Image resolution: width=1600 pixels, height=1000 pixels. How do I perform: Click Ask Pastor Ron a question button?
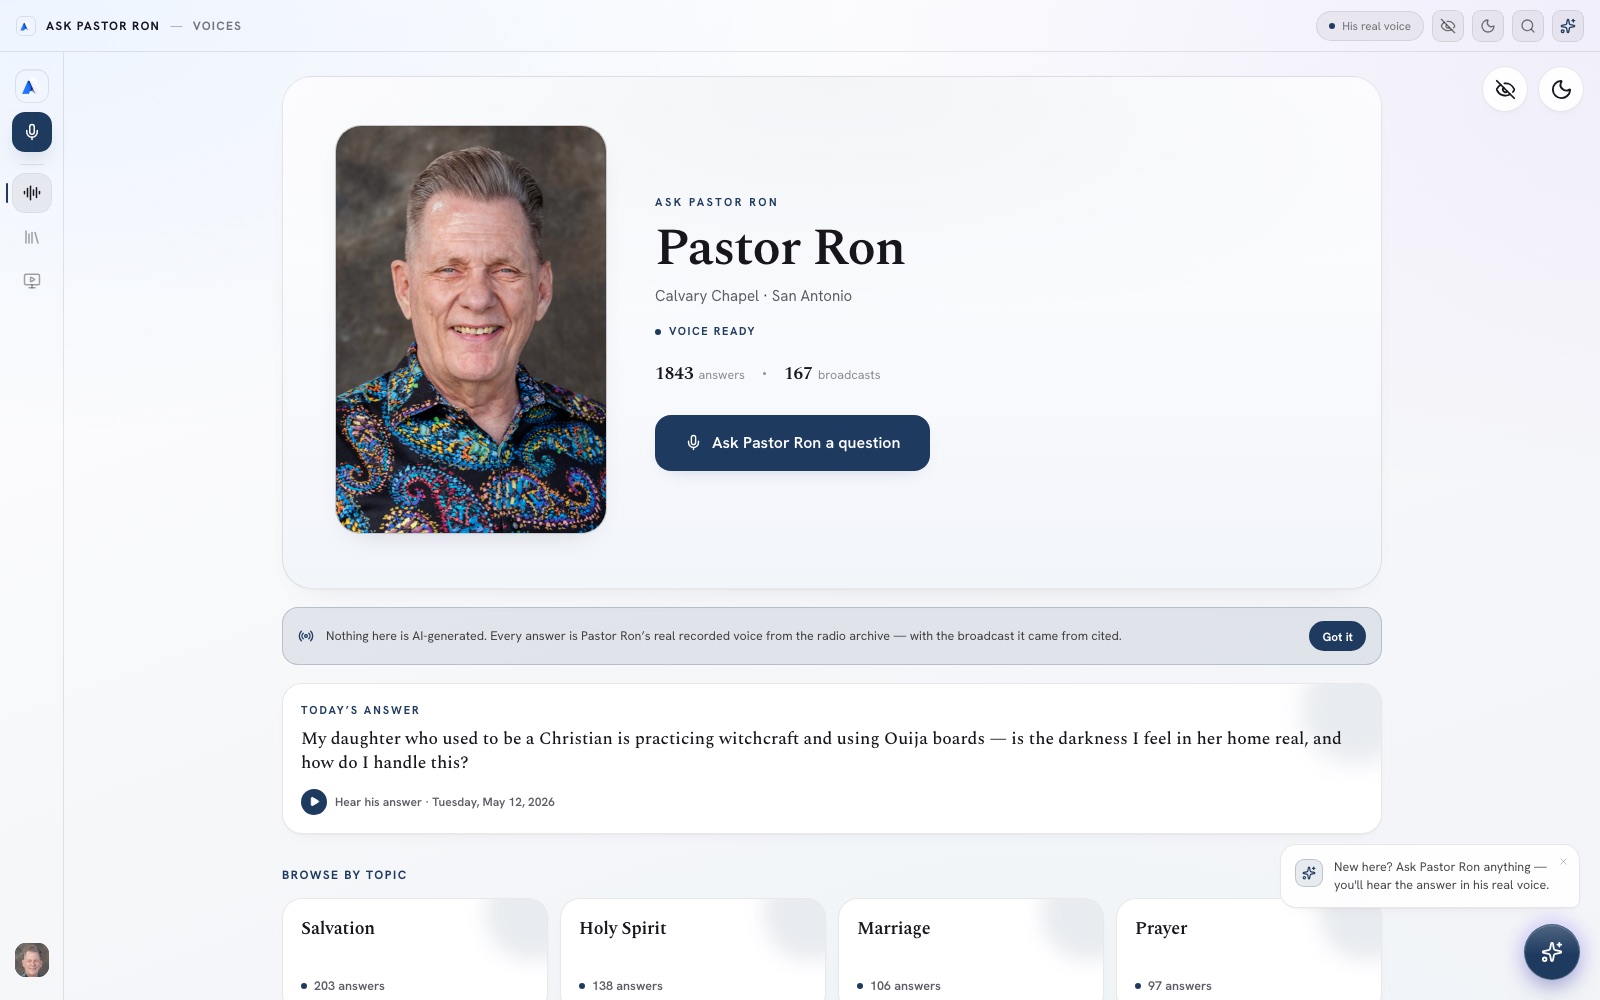[792, 443]
